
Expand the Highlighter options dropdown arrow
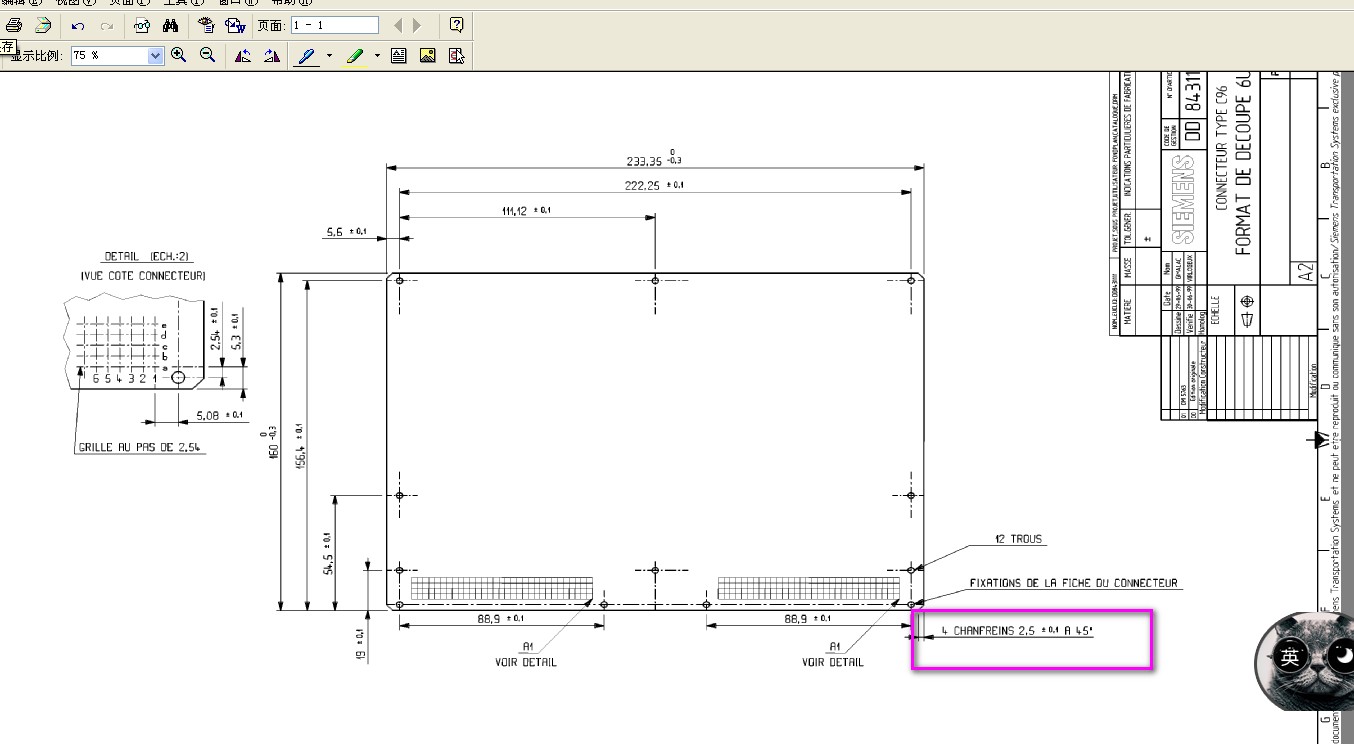[377, 56]
